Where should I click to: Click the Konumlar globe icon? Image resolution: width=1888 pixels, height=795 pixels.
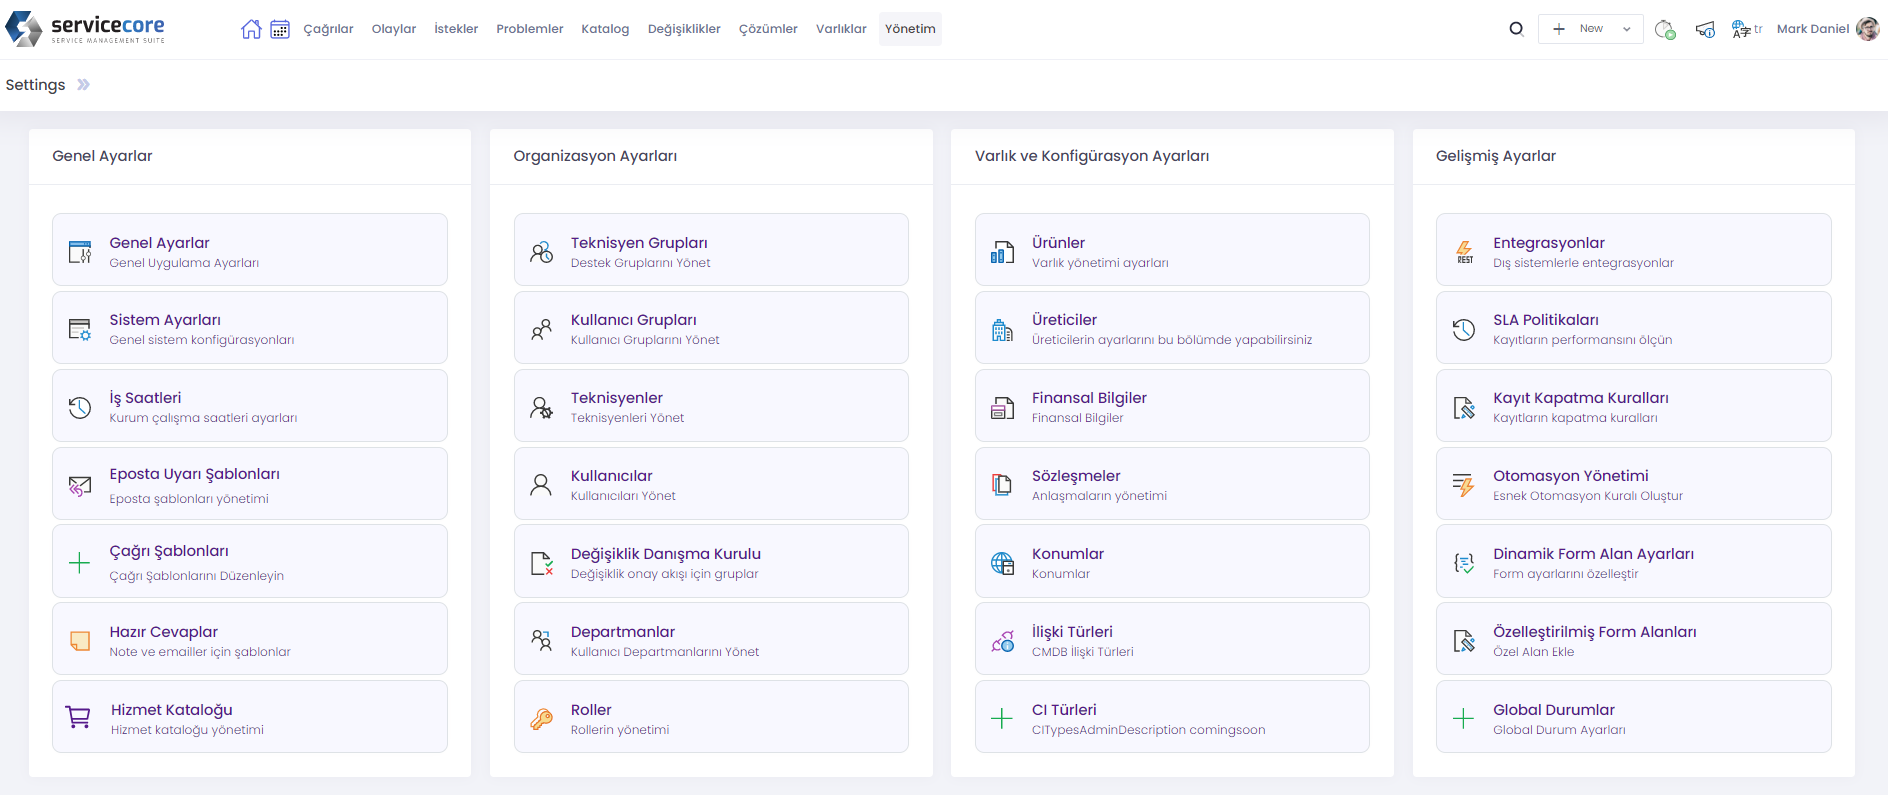(1002, 563)
